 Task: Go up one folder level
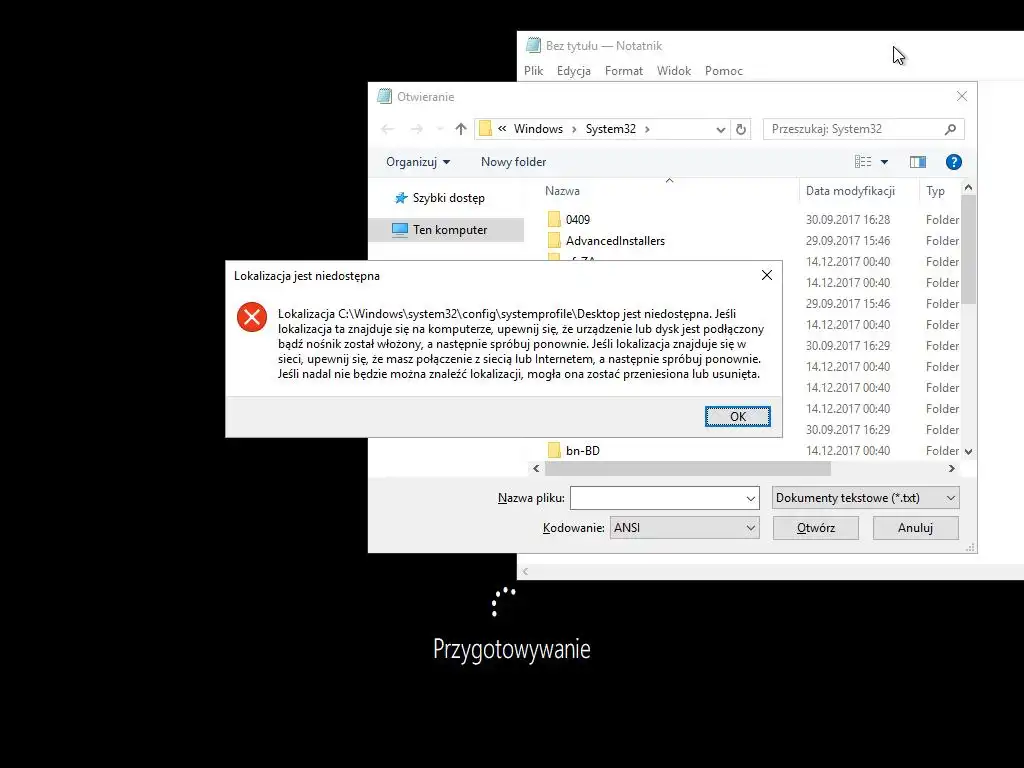point(461,129)
